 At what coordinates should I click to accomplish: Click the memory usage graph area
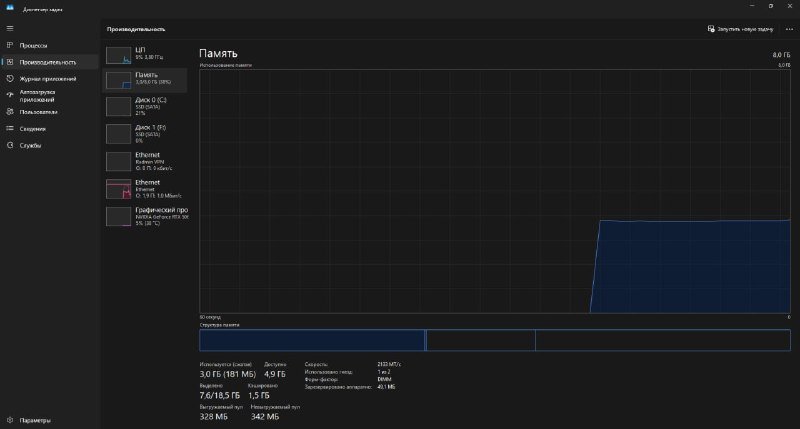click(x=495, y=191)
